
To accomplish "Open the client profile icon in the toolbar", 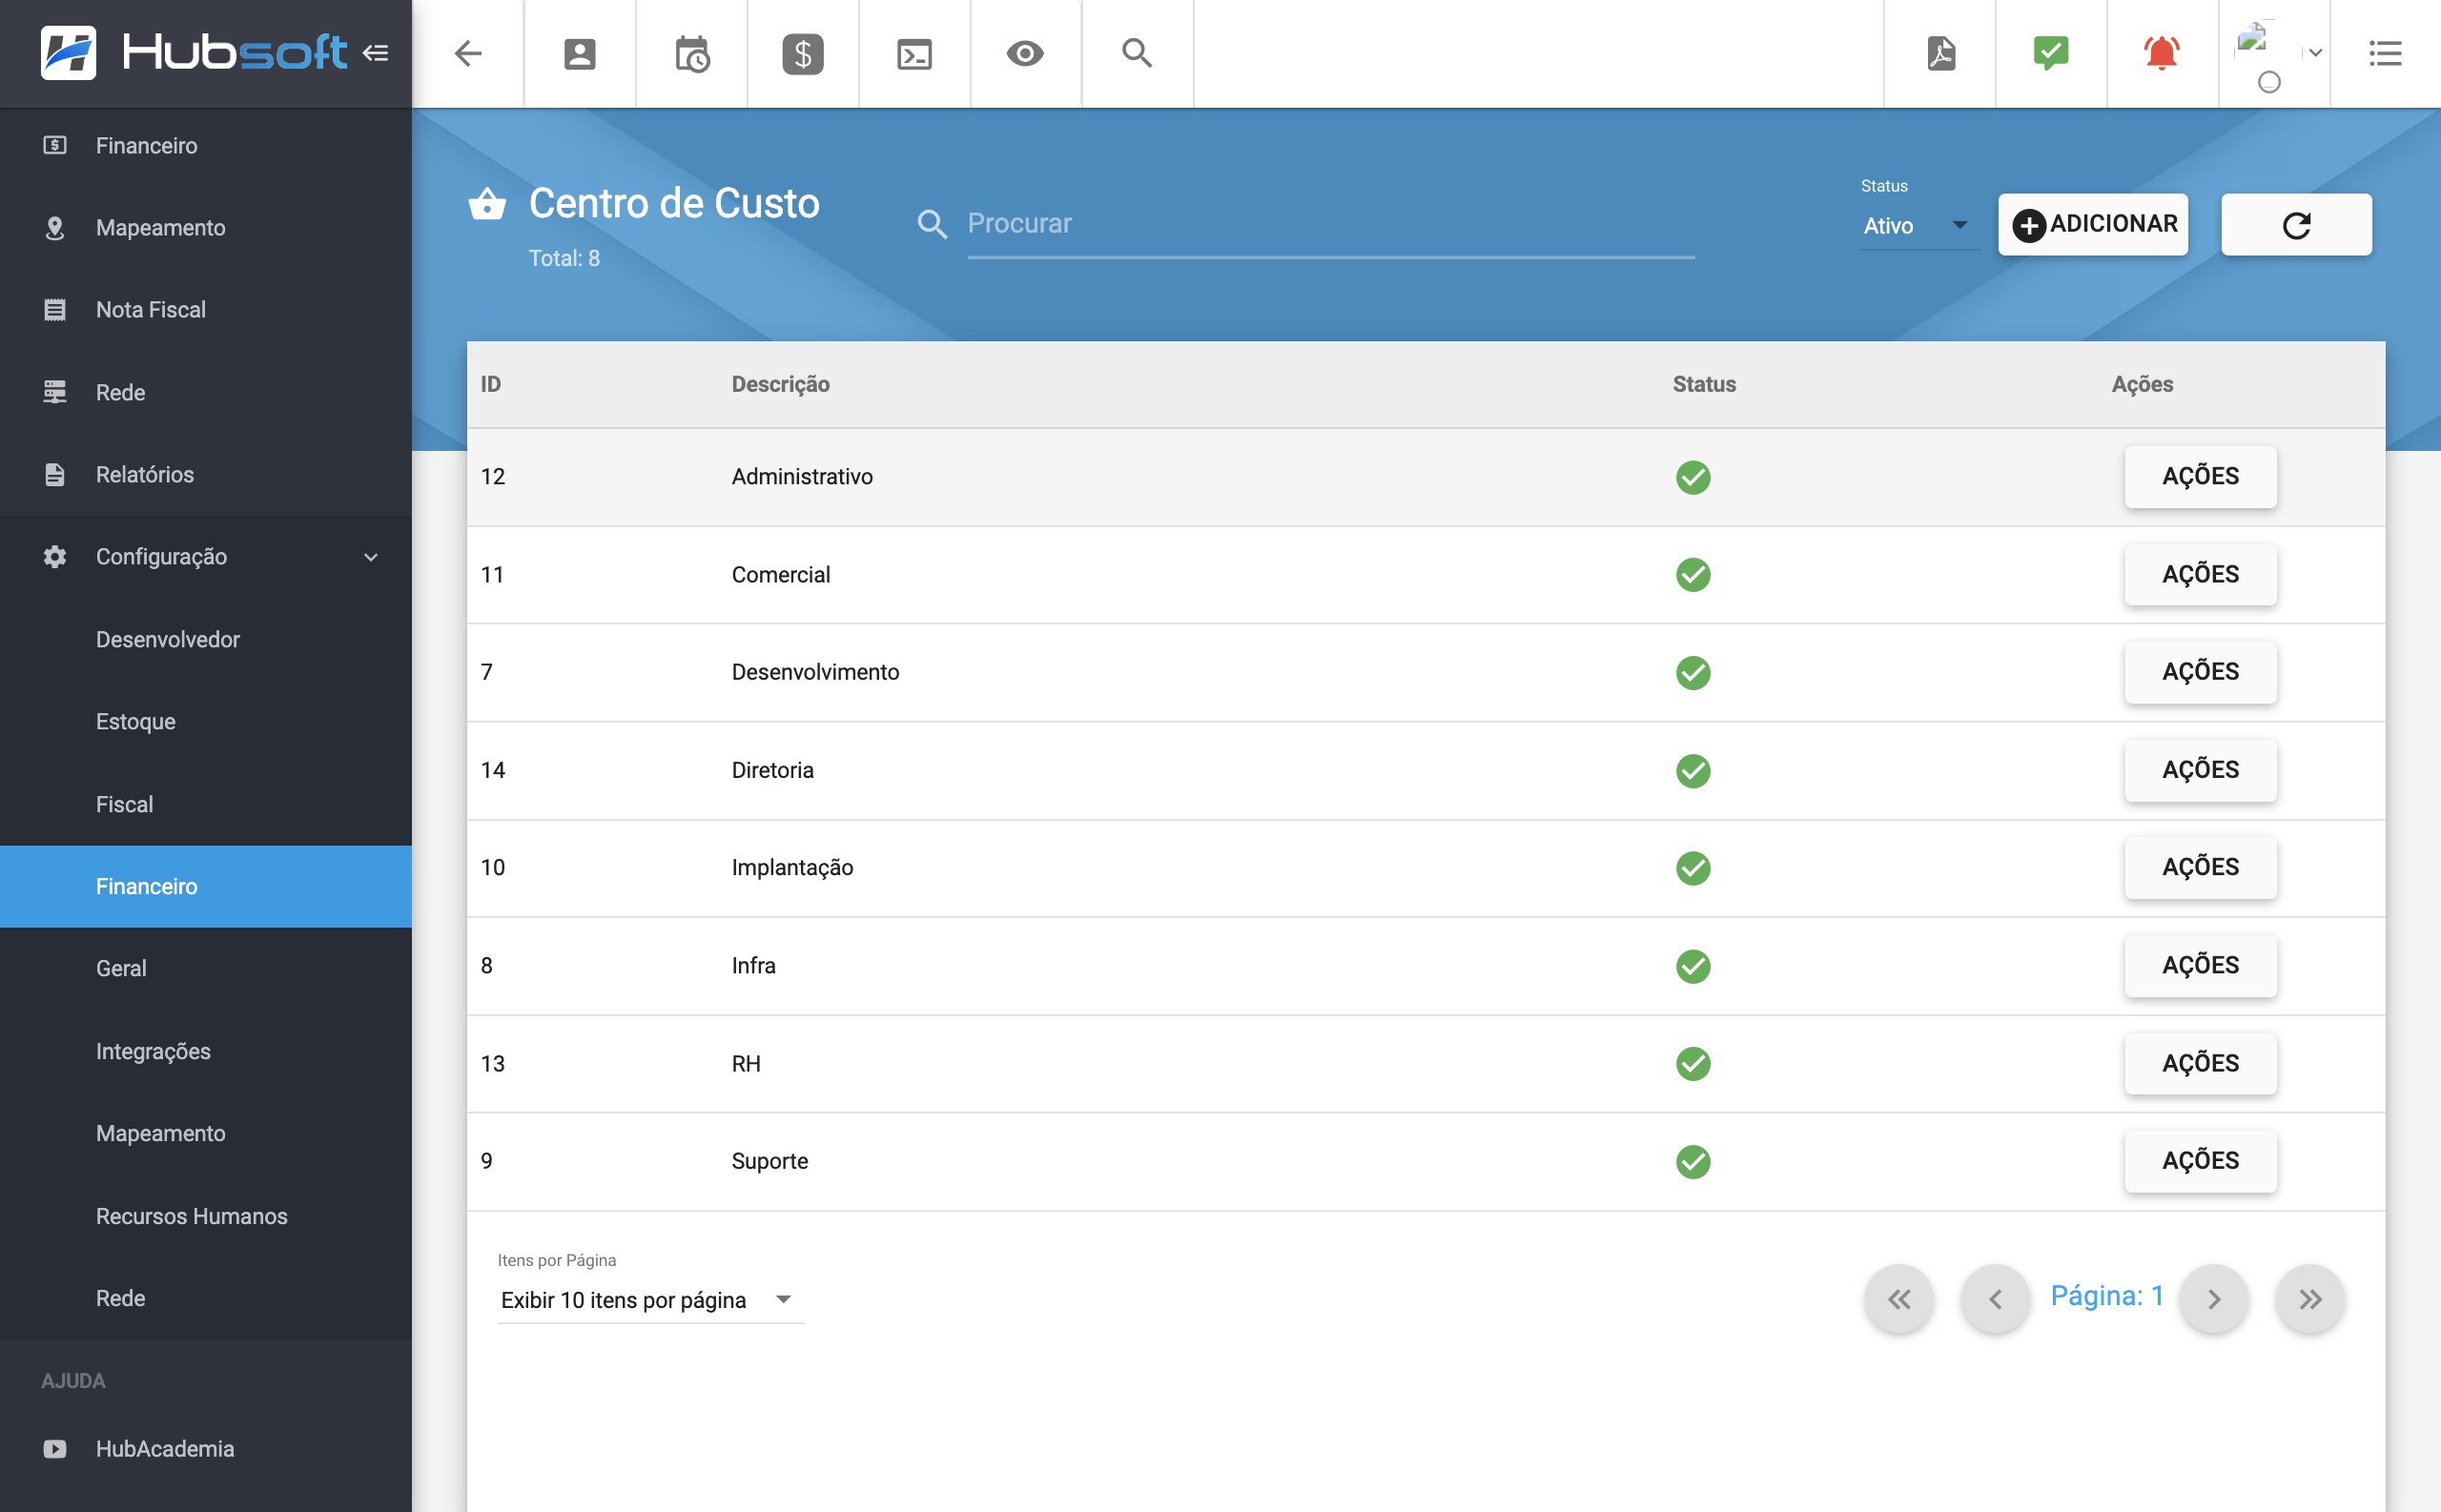I will (580, 53).
